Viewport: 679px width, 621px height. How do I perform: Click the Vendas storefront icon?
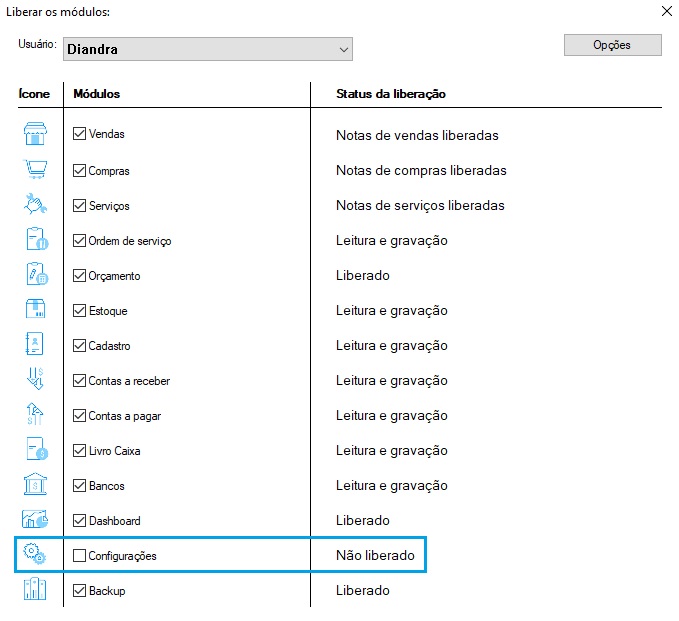pyautogui.click(x=35, y=134)
